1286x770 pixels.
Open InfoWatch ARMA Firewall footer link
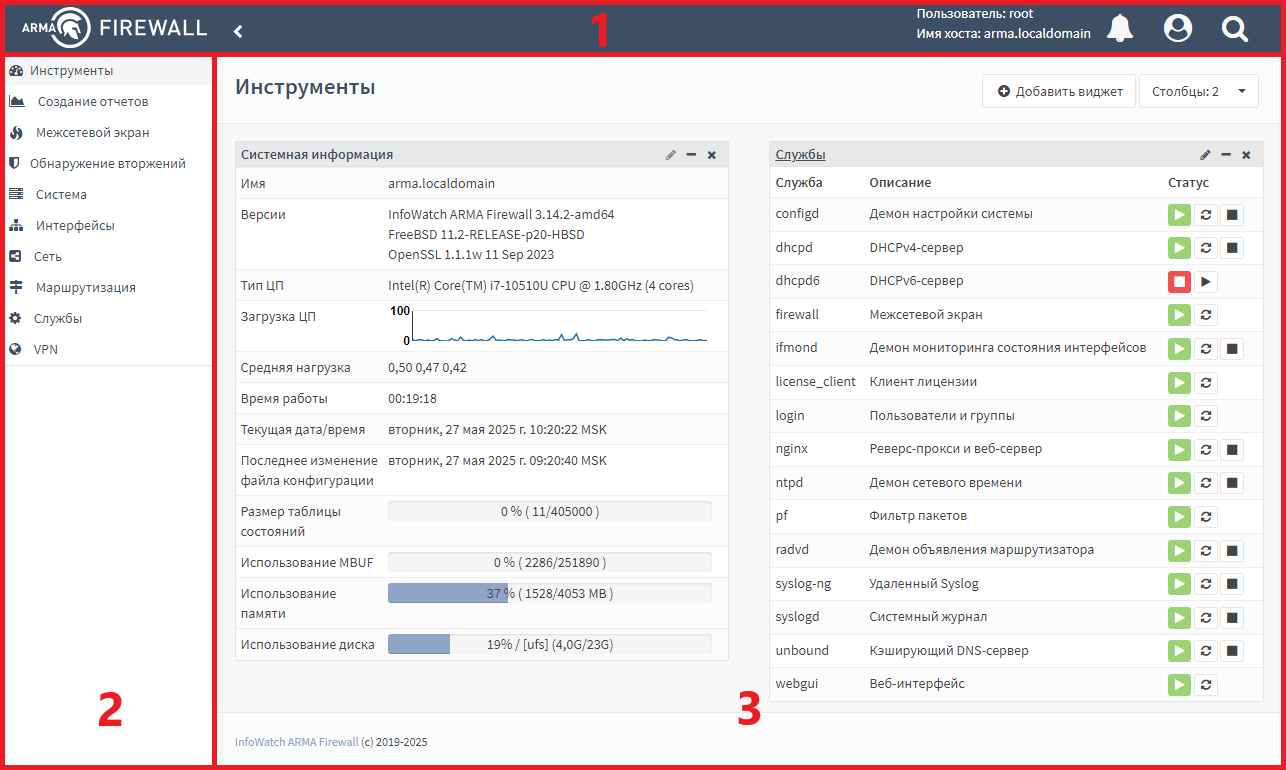coord(296,742)
